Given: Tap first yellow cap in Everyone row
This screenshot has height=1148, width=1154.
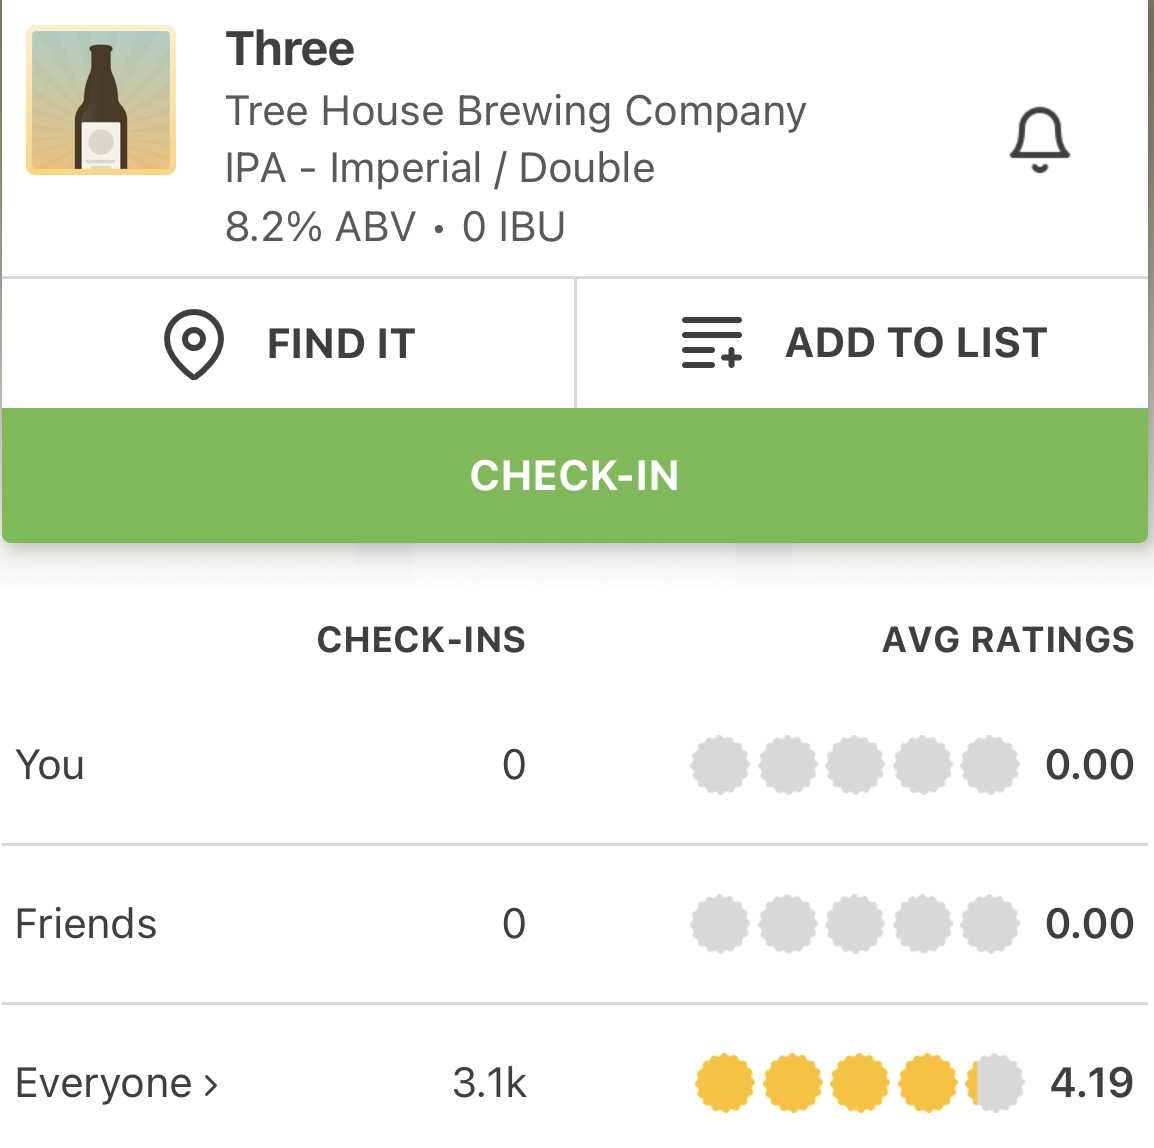Looking at the screenshot, I should [725, 1083].
